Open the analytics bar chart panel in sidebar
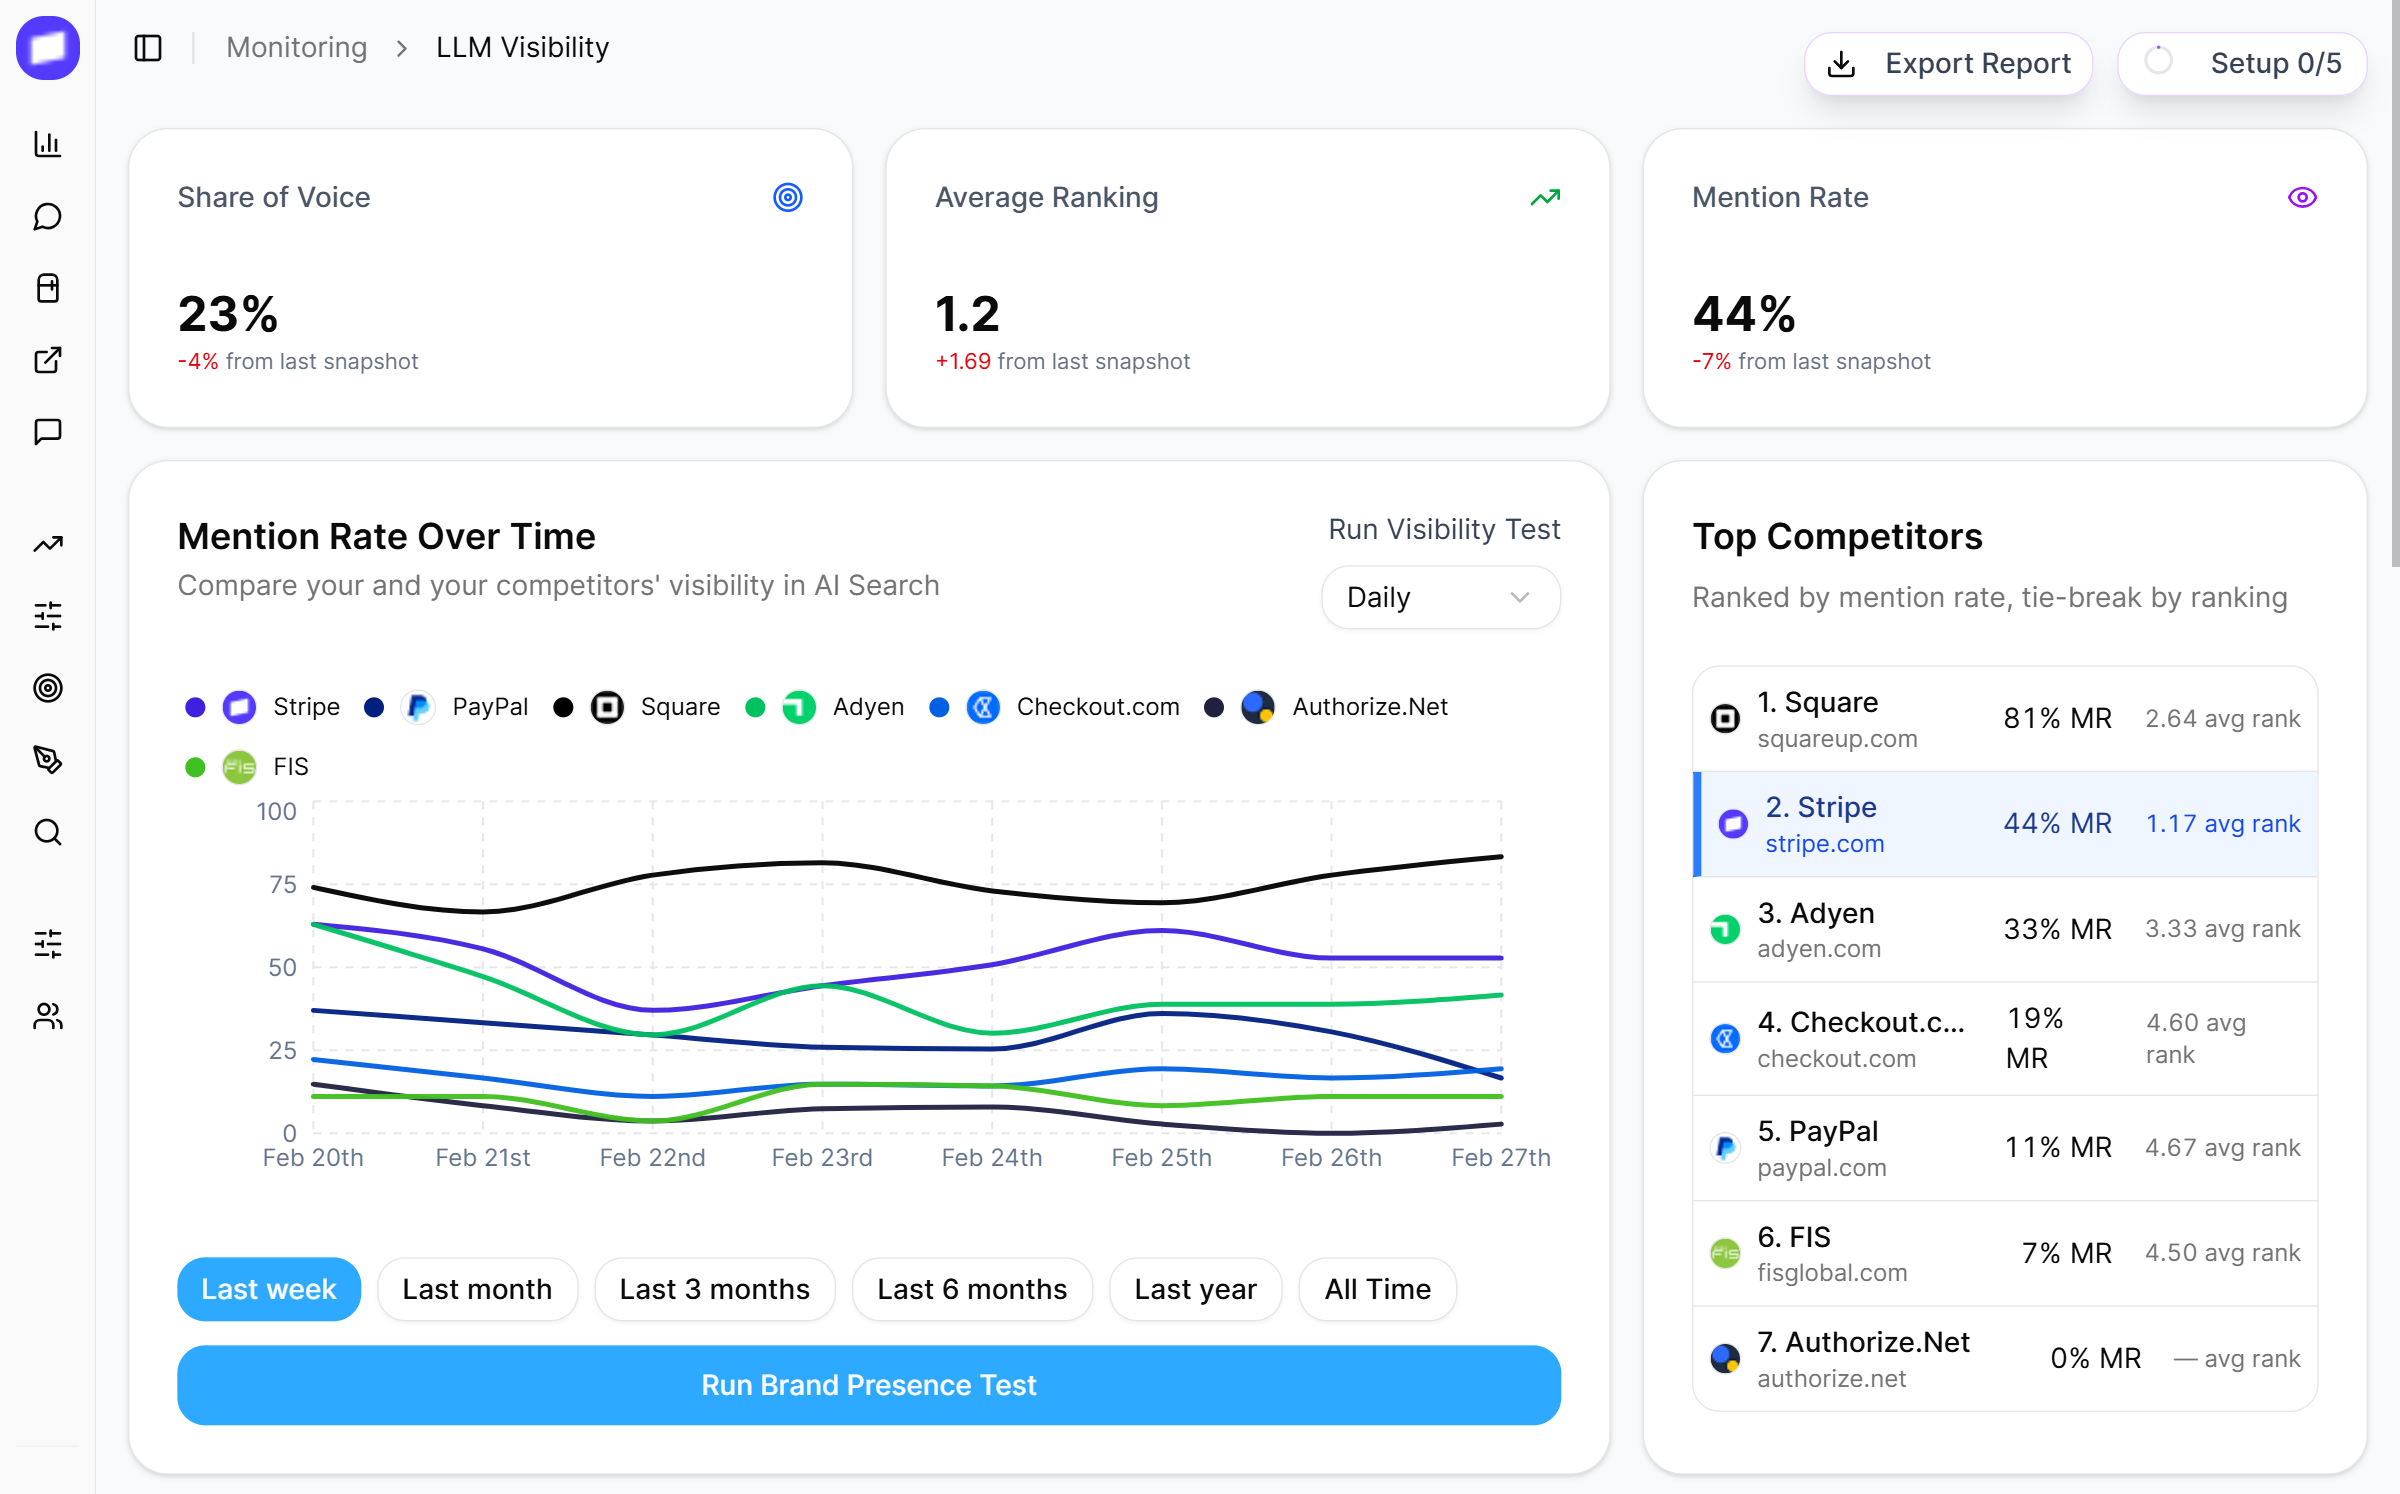The width and height of the screenshot is (2400, 1494). click(x=47, y=143)
